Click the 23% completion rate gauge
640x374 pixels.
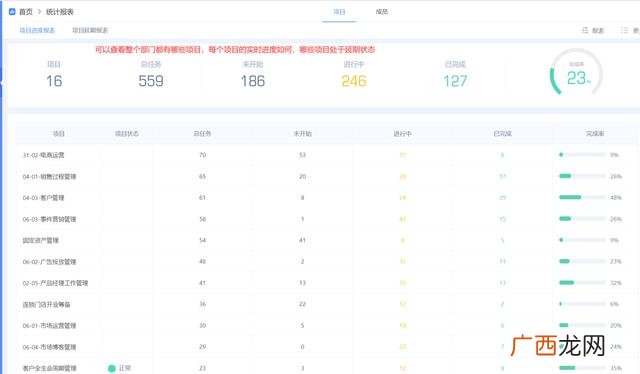[576, 73]
